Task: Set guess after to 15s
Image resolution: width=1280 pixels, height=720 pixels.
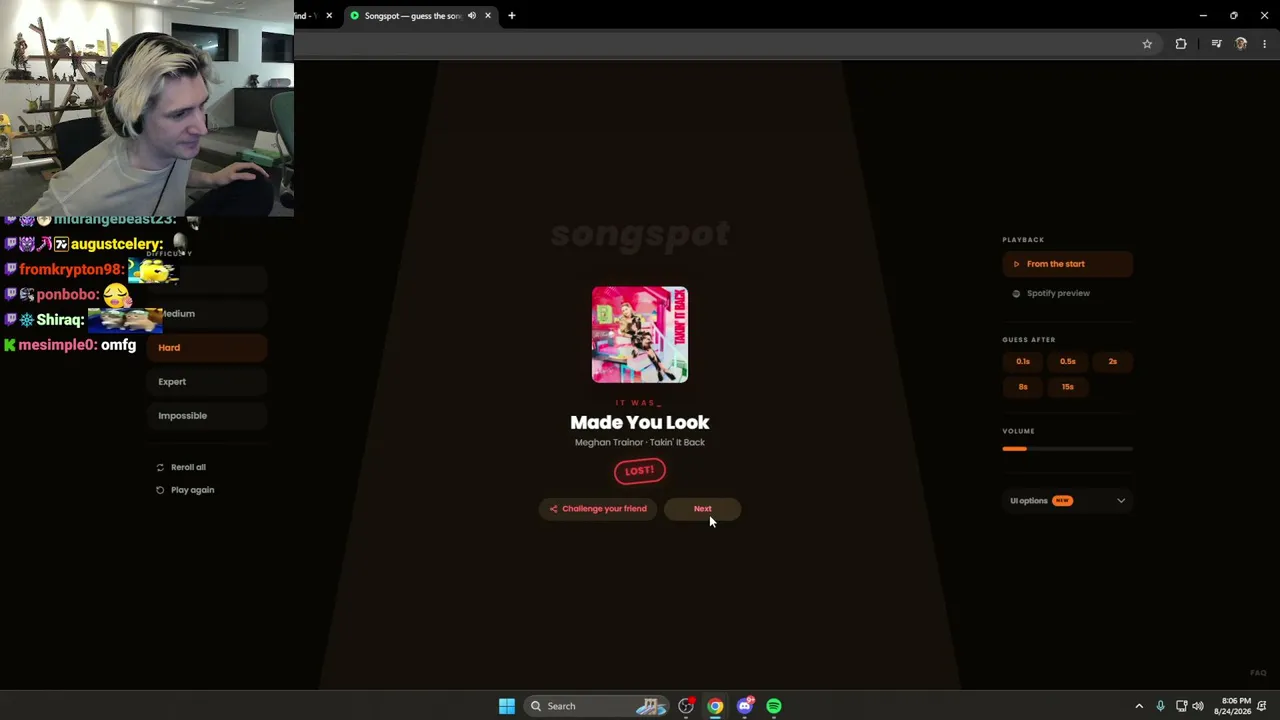Action: pos(1068,387)
